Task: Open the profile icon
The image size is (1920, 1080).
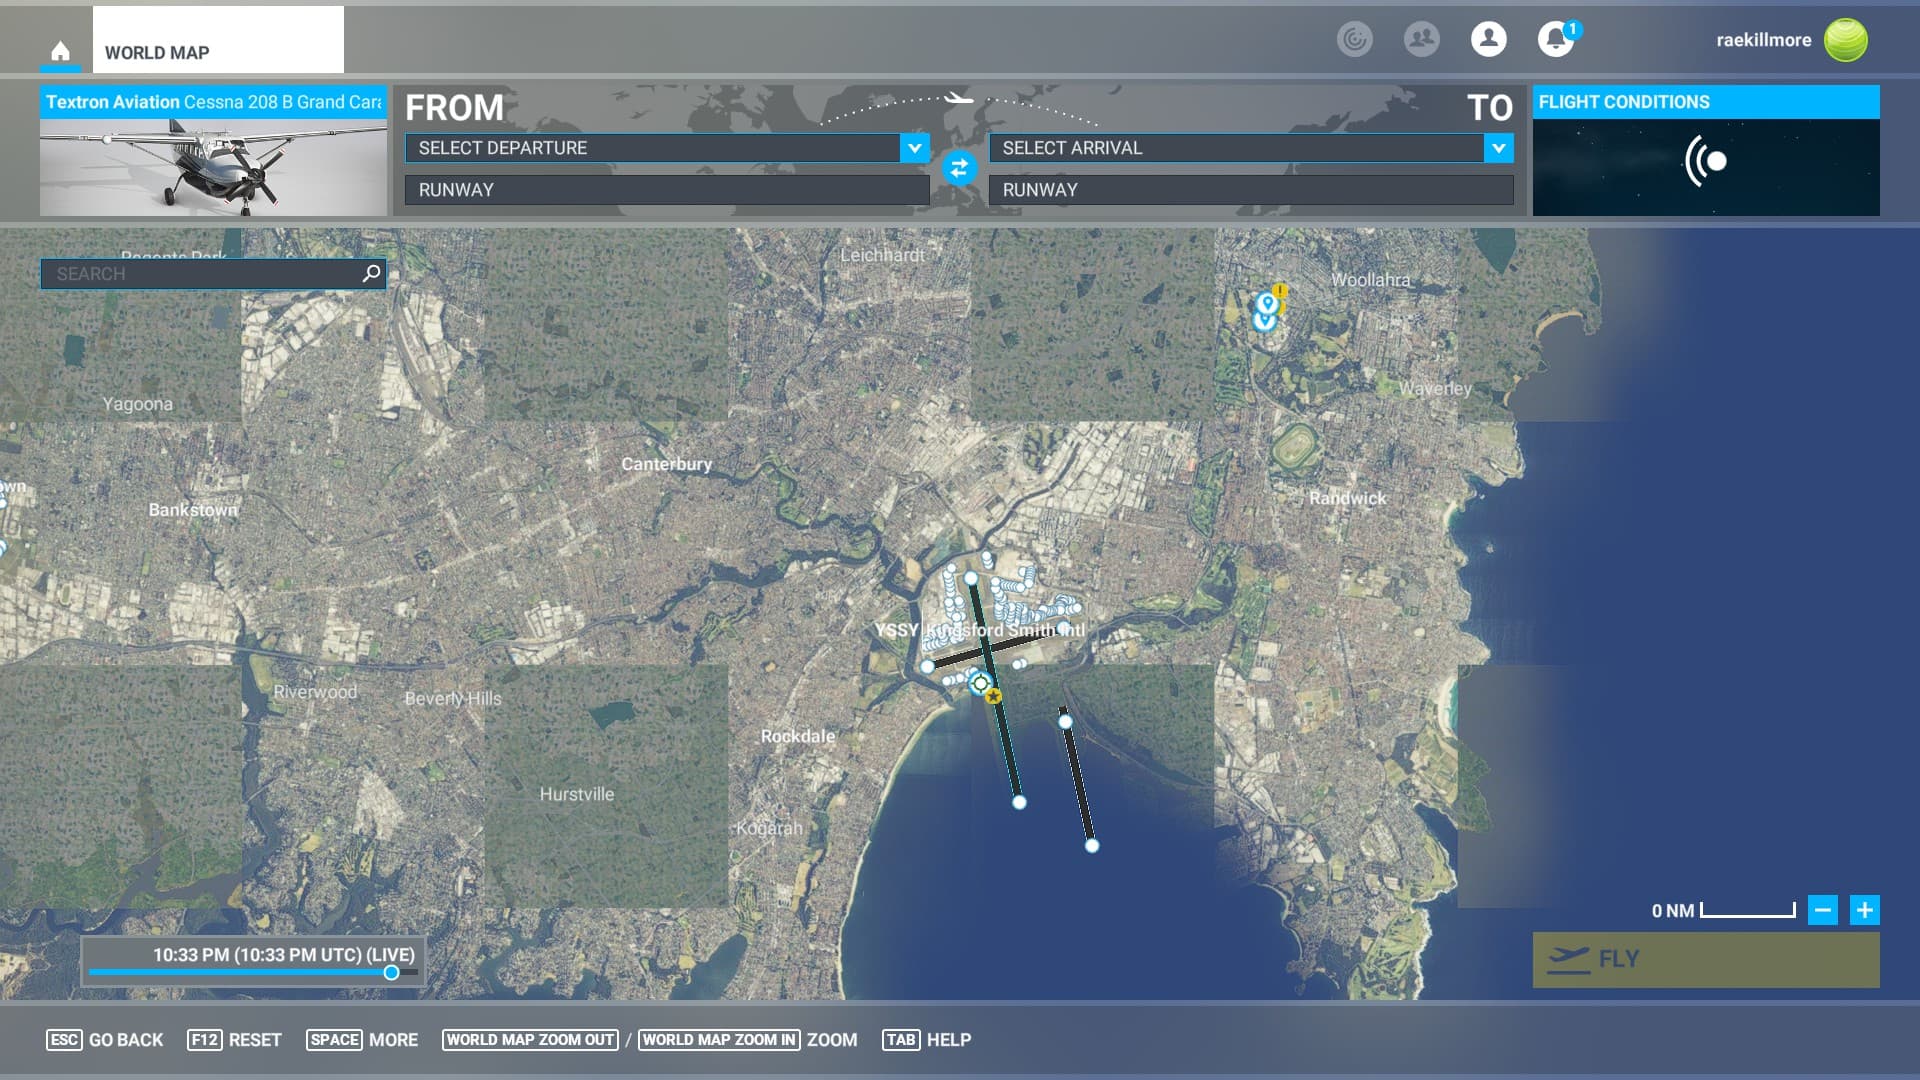Action: (1488, 39)
